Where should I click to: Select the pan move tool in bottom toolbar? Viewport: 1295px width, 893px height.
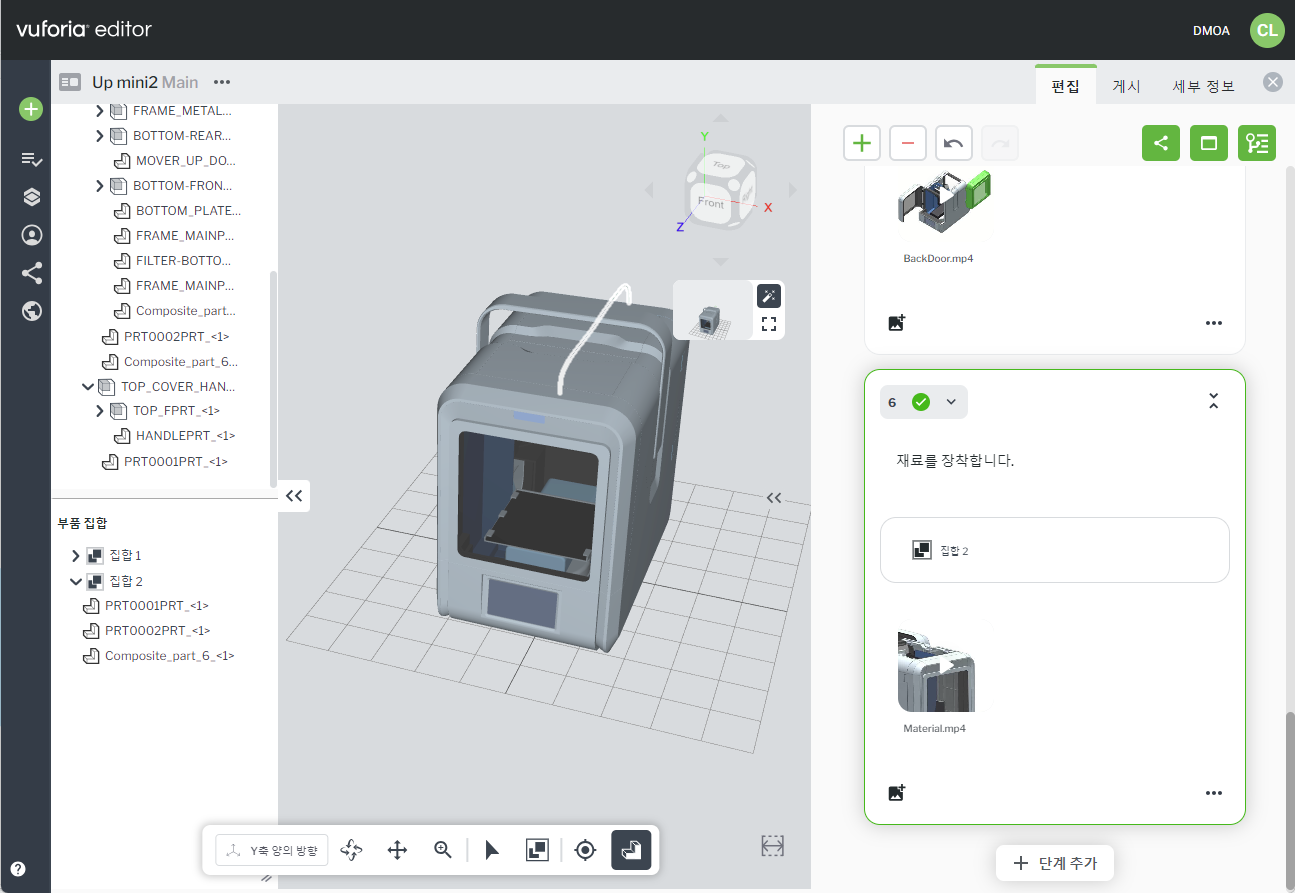point(397,850)
